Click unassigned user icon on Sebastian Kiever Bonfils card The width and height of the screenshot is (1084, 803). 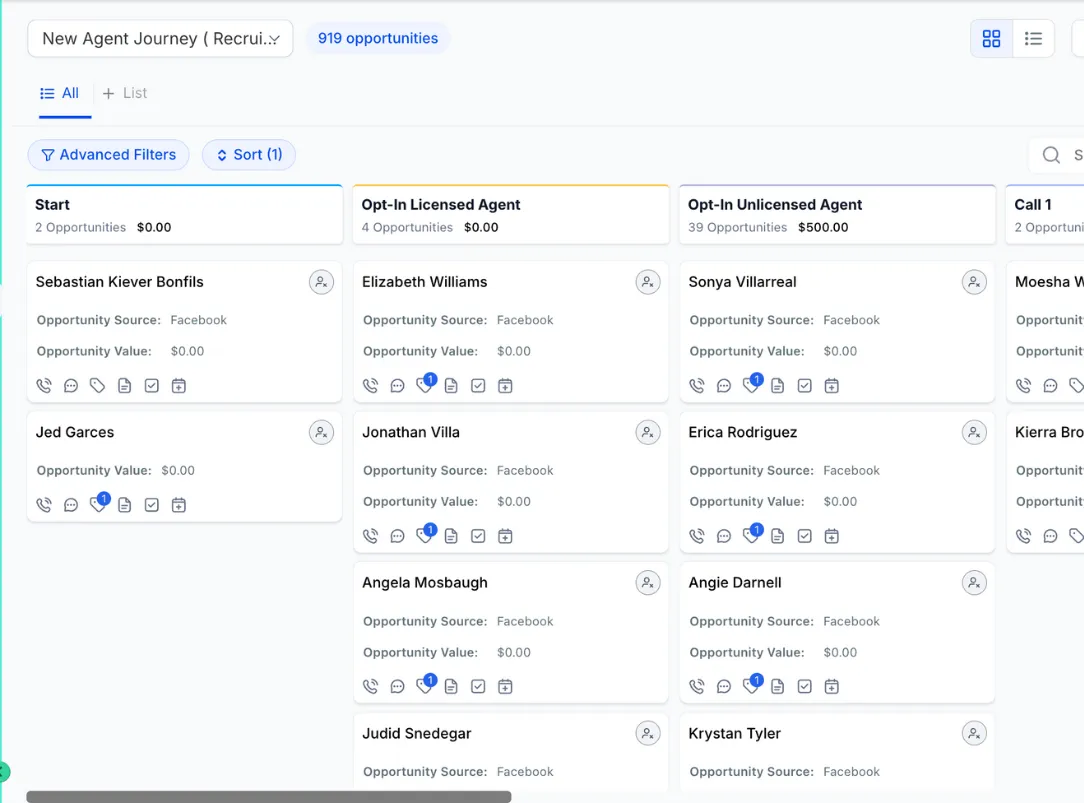[x=321, y=282]
